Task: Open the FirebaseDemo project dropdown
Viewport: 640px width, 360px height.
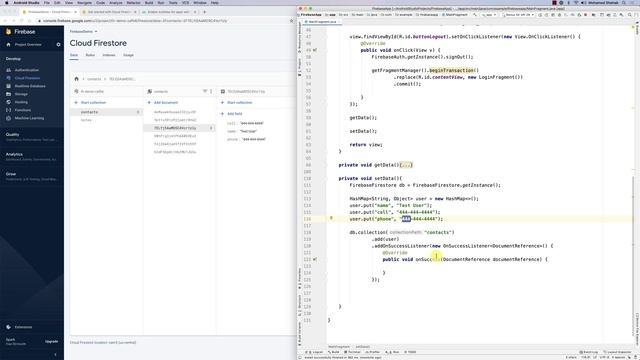Action: (84, 31)
